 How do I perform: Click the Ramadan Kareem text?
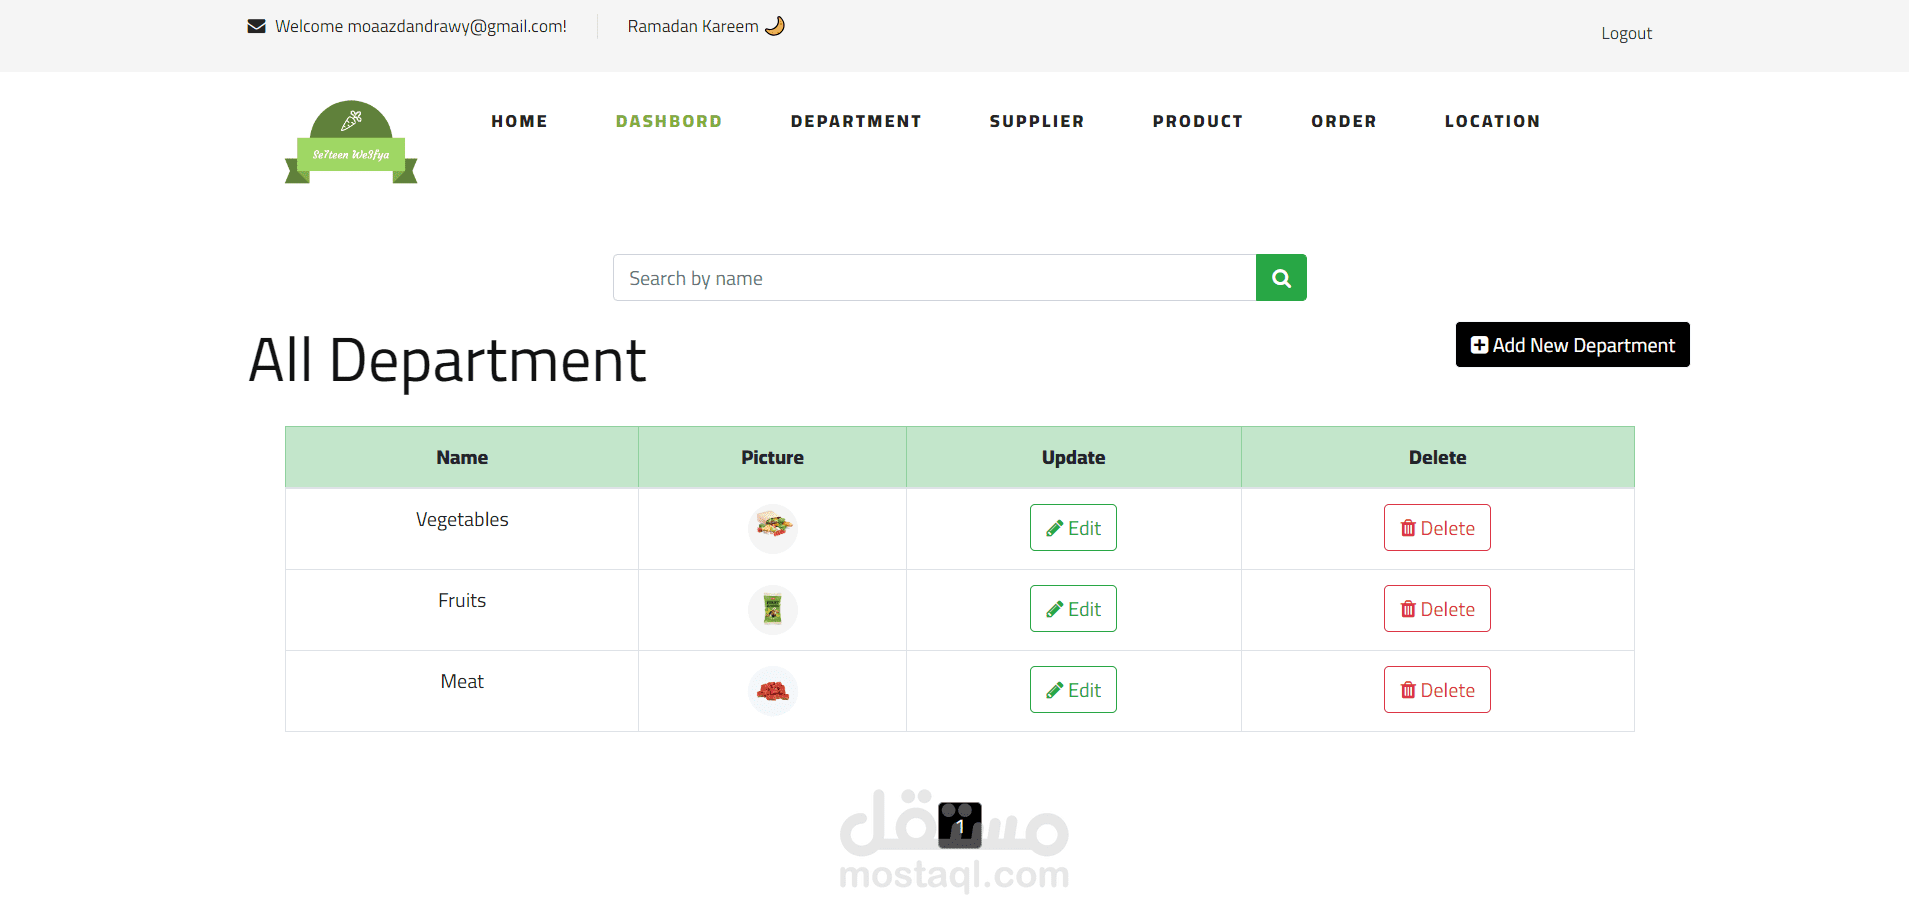(693, 26)
